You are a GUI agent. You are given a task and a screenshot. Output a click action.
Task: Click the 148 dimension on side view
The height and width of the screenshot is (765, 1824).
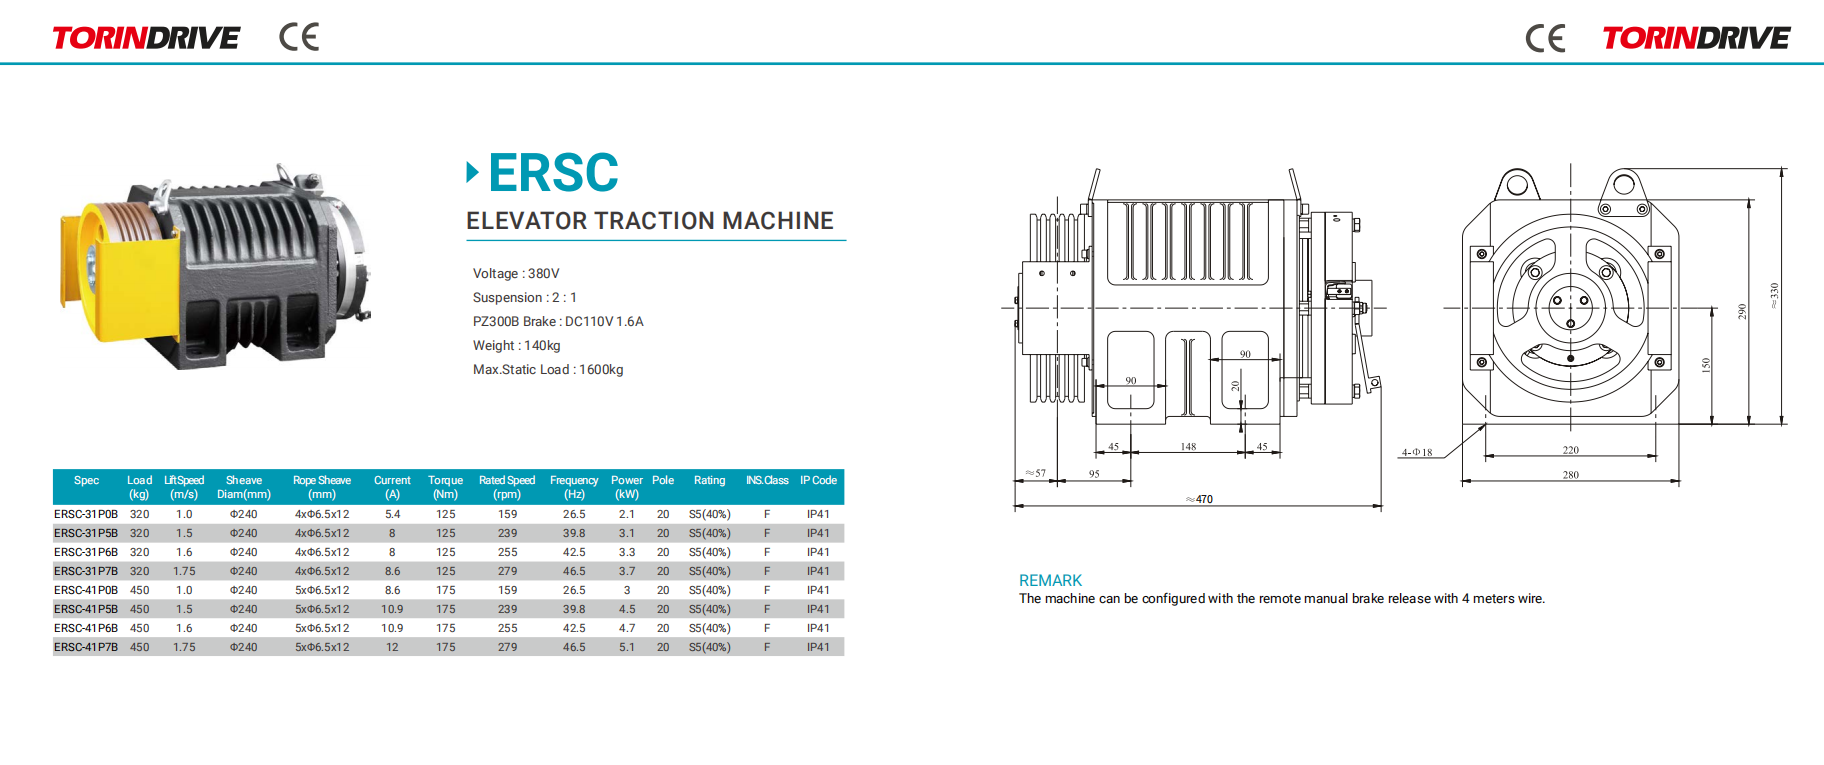coord(1188,447)
